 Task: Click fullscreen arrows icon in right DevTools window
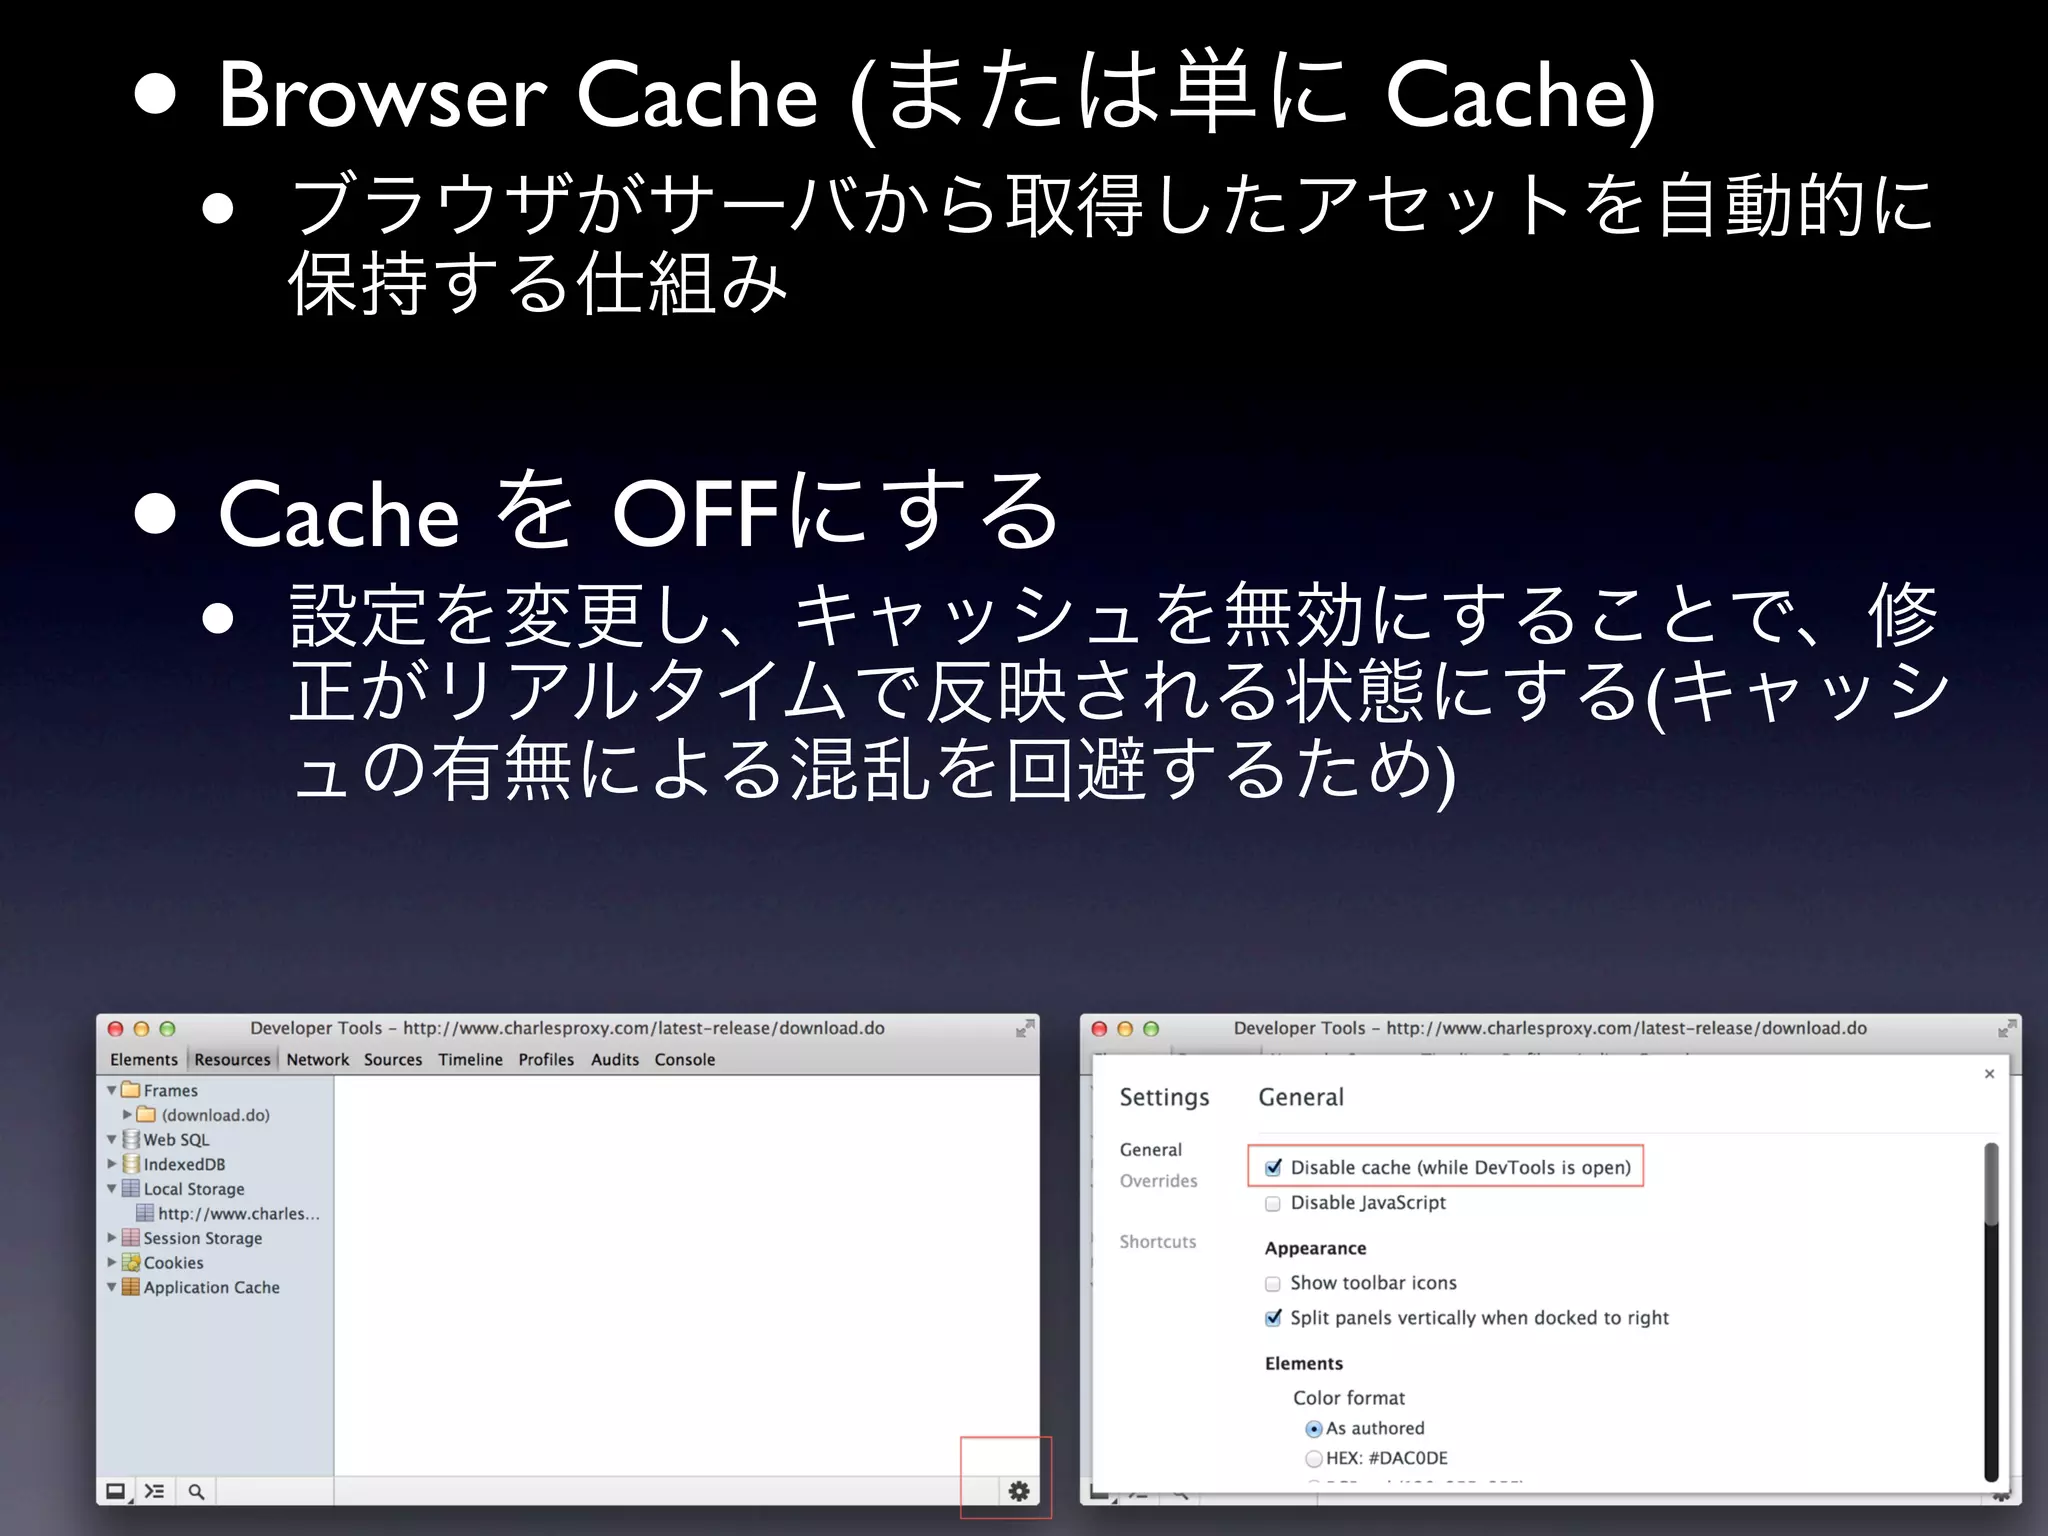pyautogui.click(x=2006, y=1028)
